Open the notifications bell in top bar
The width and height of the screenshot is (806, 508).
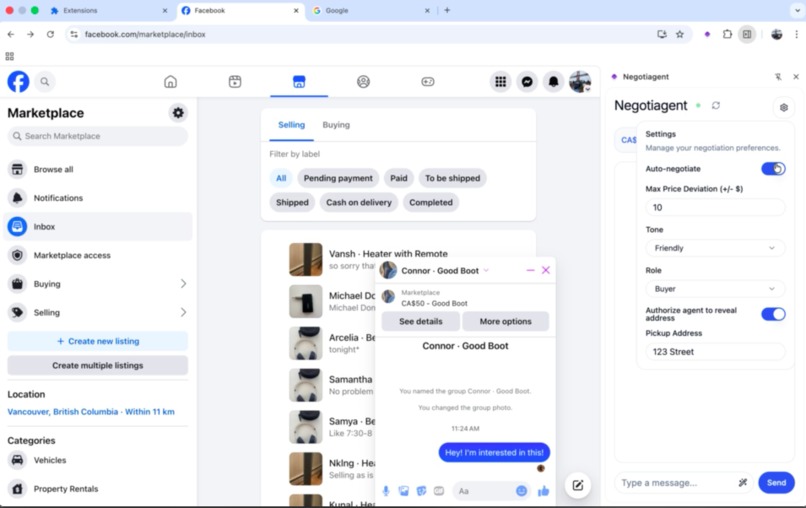point(554,82)
